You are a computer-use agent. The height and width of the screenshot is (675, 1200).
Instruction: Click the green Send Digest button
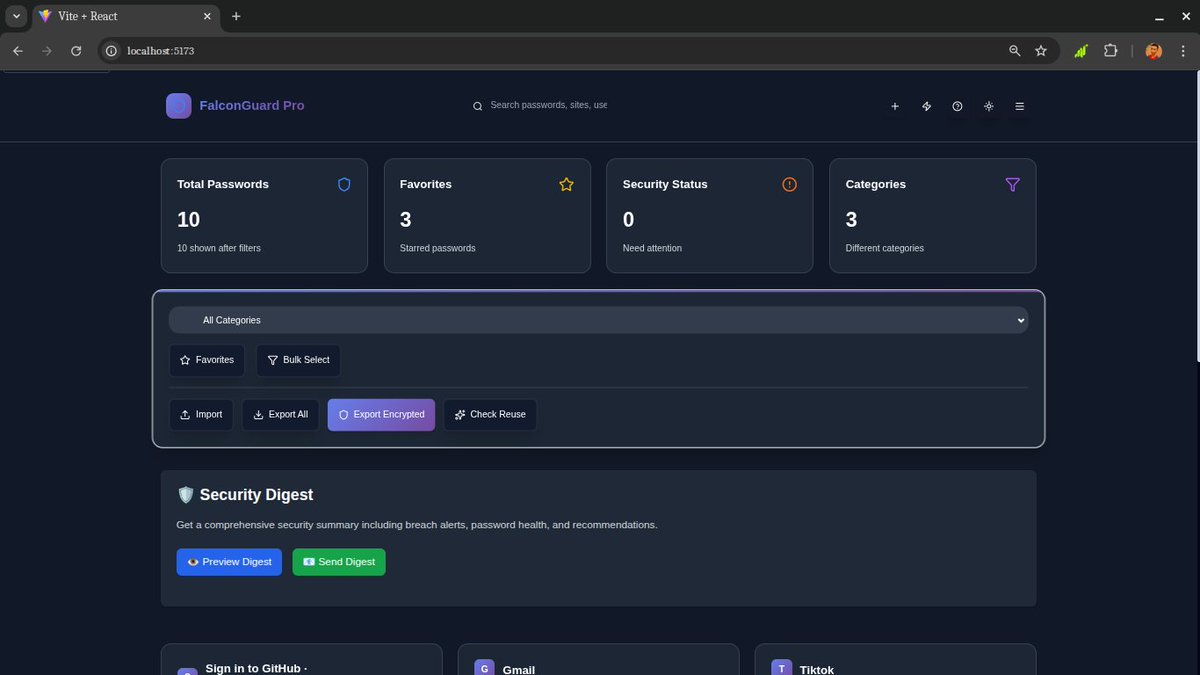(x=339, y=562)
